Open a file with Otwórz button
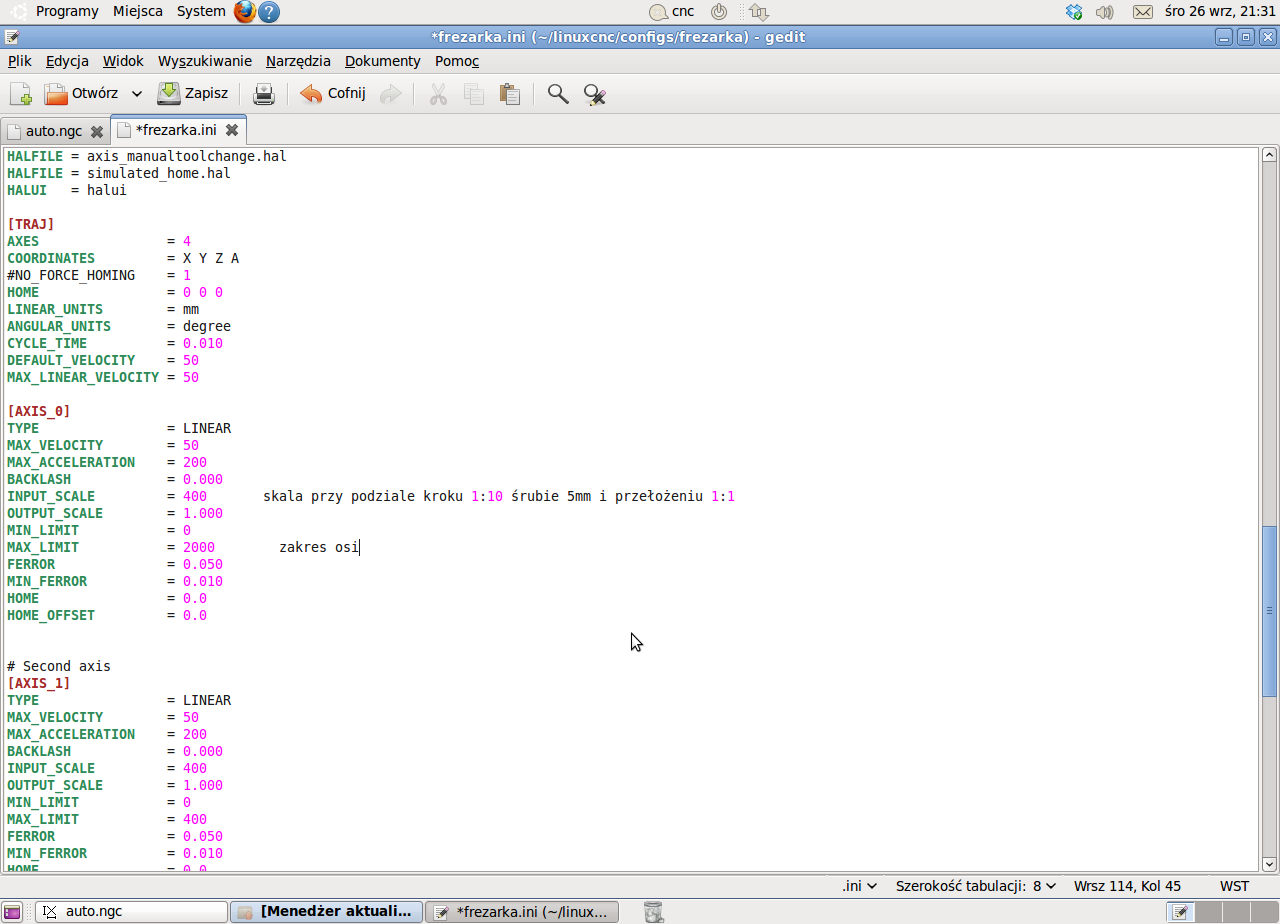The width and height of the screenshot is (1280, 924). pos(81,94)
